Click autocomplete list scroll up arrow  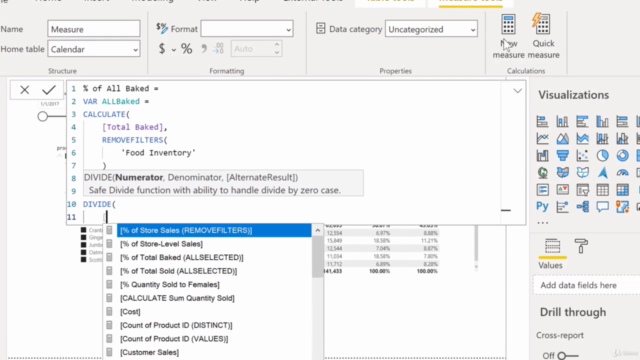coord(318,231)
